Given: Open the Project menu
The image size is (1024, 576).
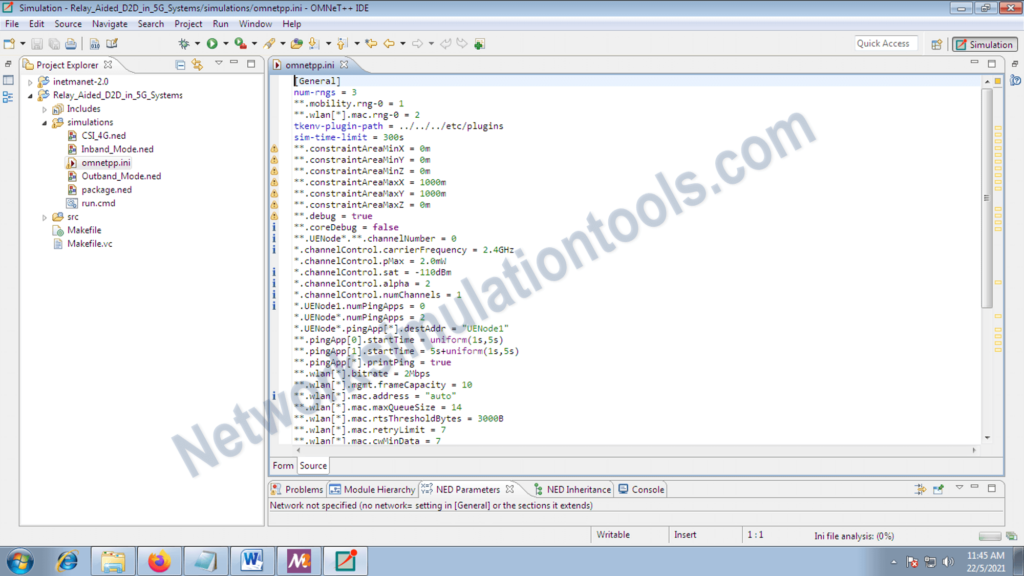Looking at the screenshot, I should pyautogui.click(x=187, y=23).
